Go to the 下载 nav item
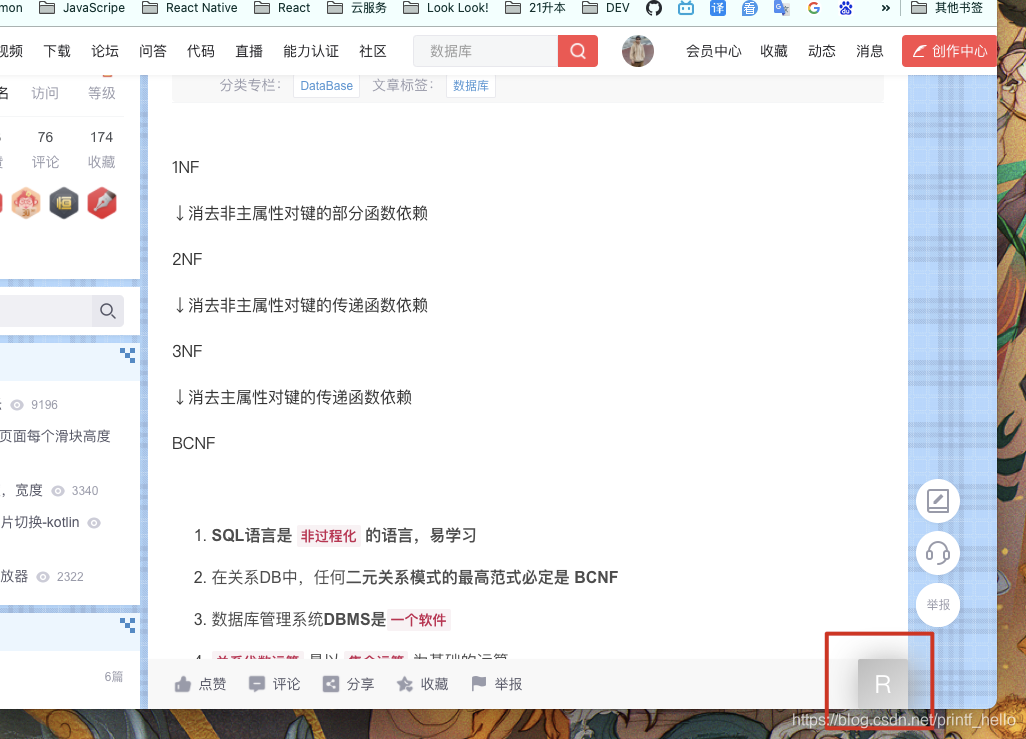This screenshot has width=1026, height=739. (x=57, y=51)
